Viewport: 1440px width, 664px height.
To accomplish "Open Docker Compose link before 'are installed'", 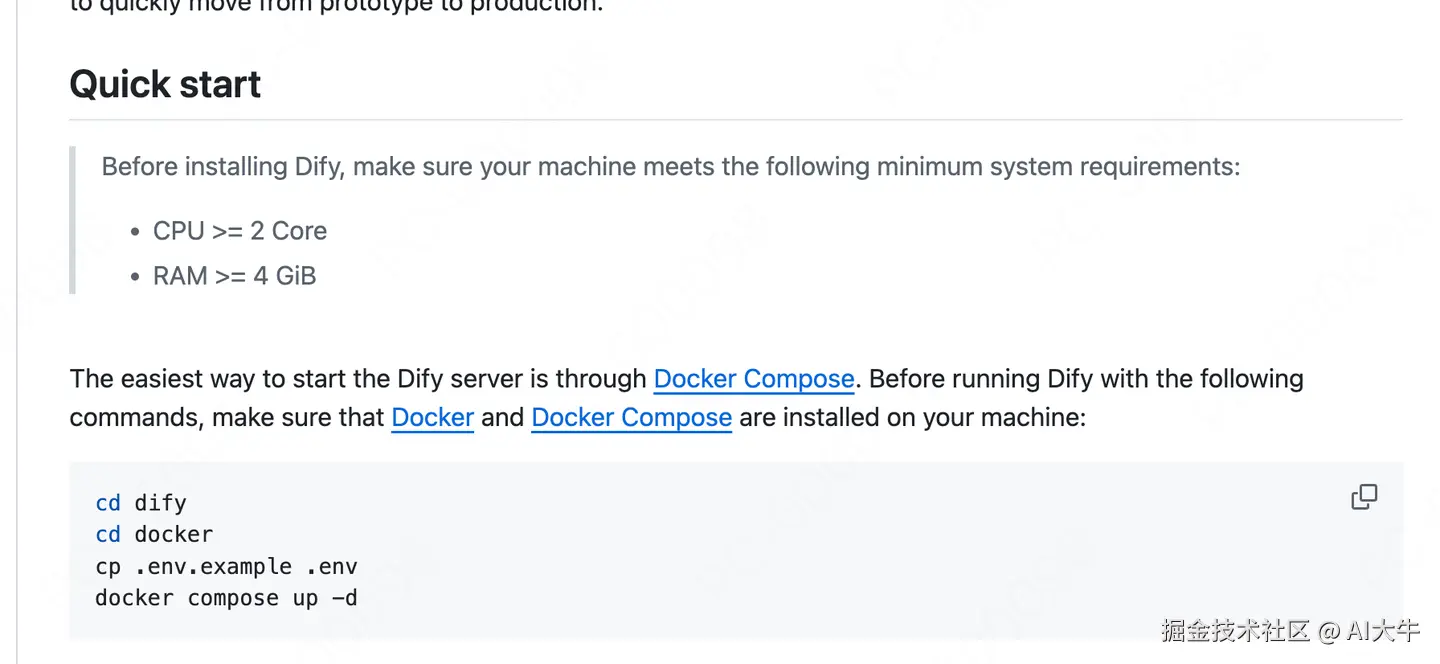I will (x=631, y=417).
